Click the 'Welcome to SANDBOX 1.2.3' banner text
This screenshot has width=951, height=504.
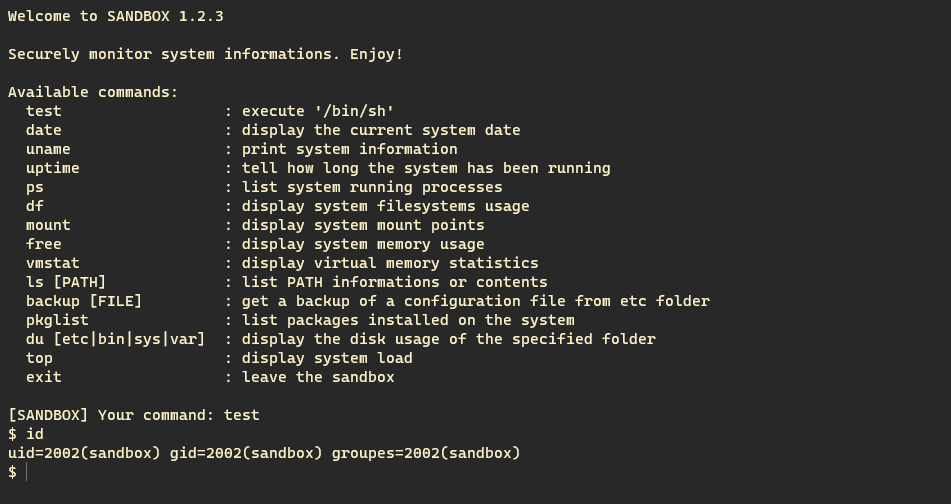pyautogui.click(x=116, y=16)
